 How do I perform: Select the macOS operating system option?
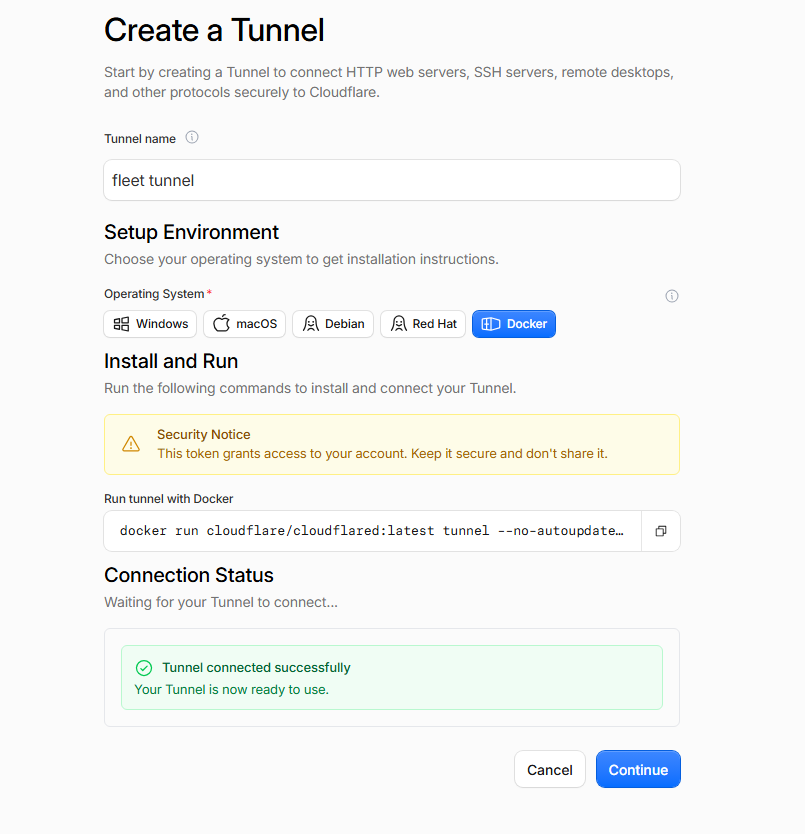click(244, 324)
